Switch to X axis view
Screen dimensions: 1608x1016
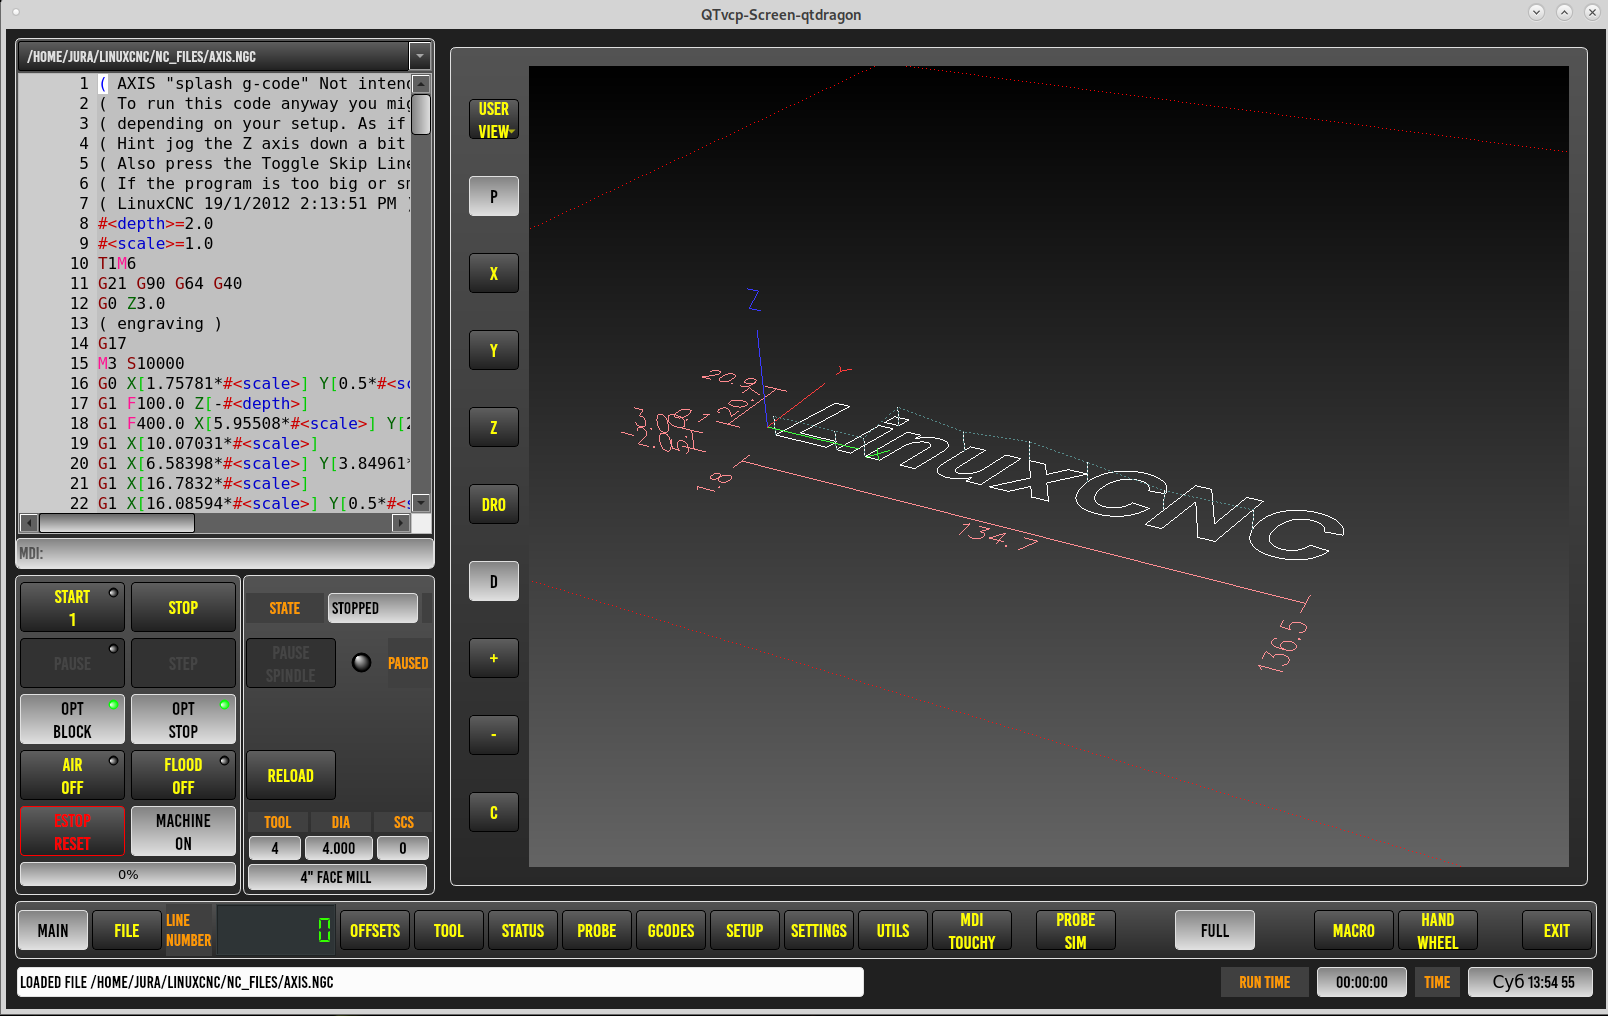tap(493, 273)
